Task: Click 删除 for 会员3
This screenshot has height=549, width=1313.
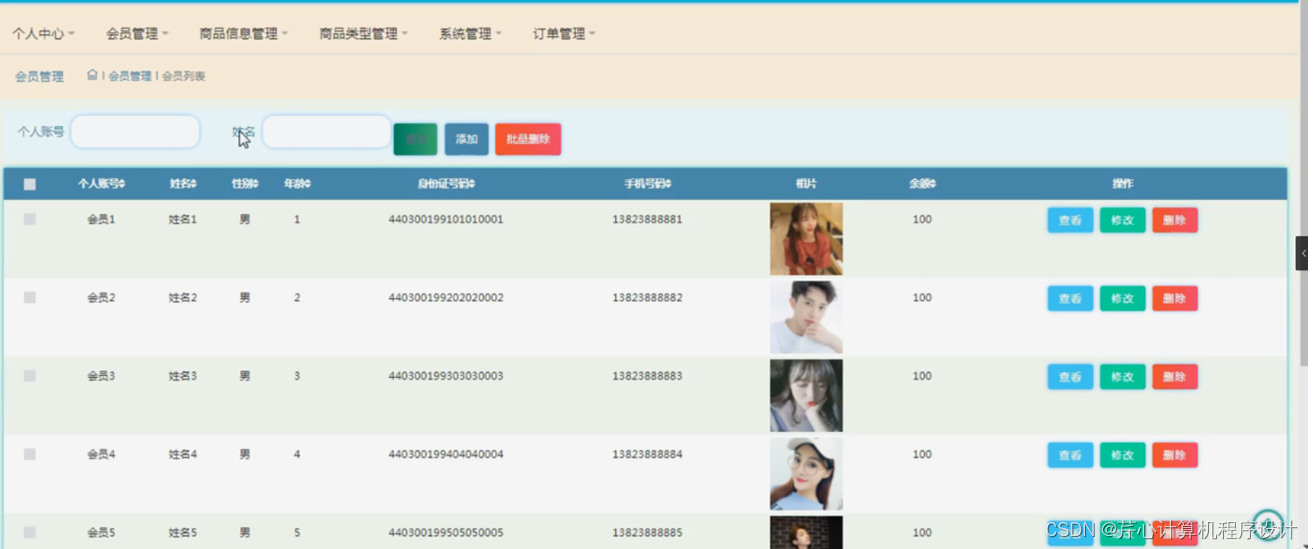Action: (1175, 377)
